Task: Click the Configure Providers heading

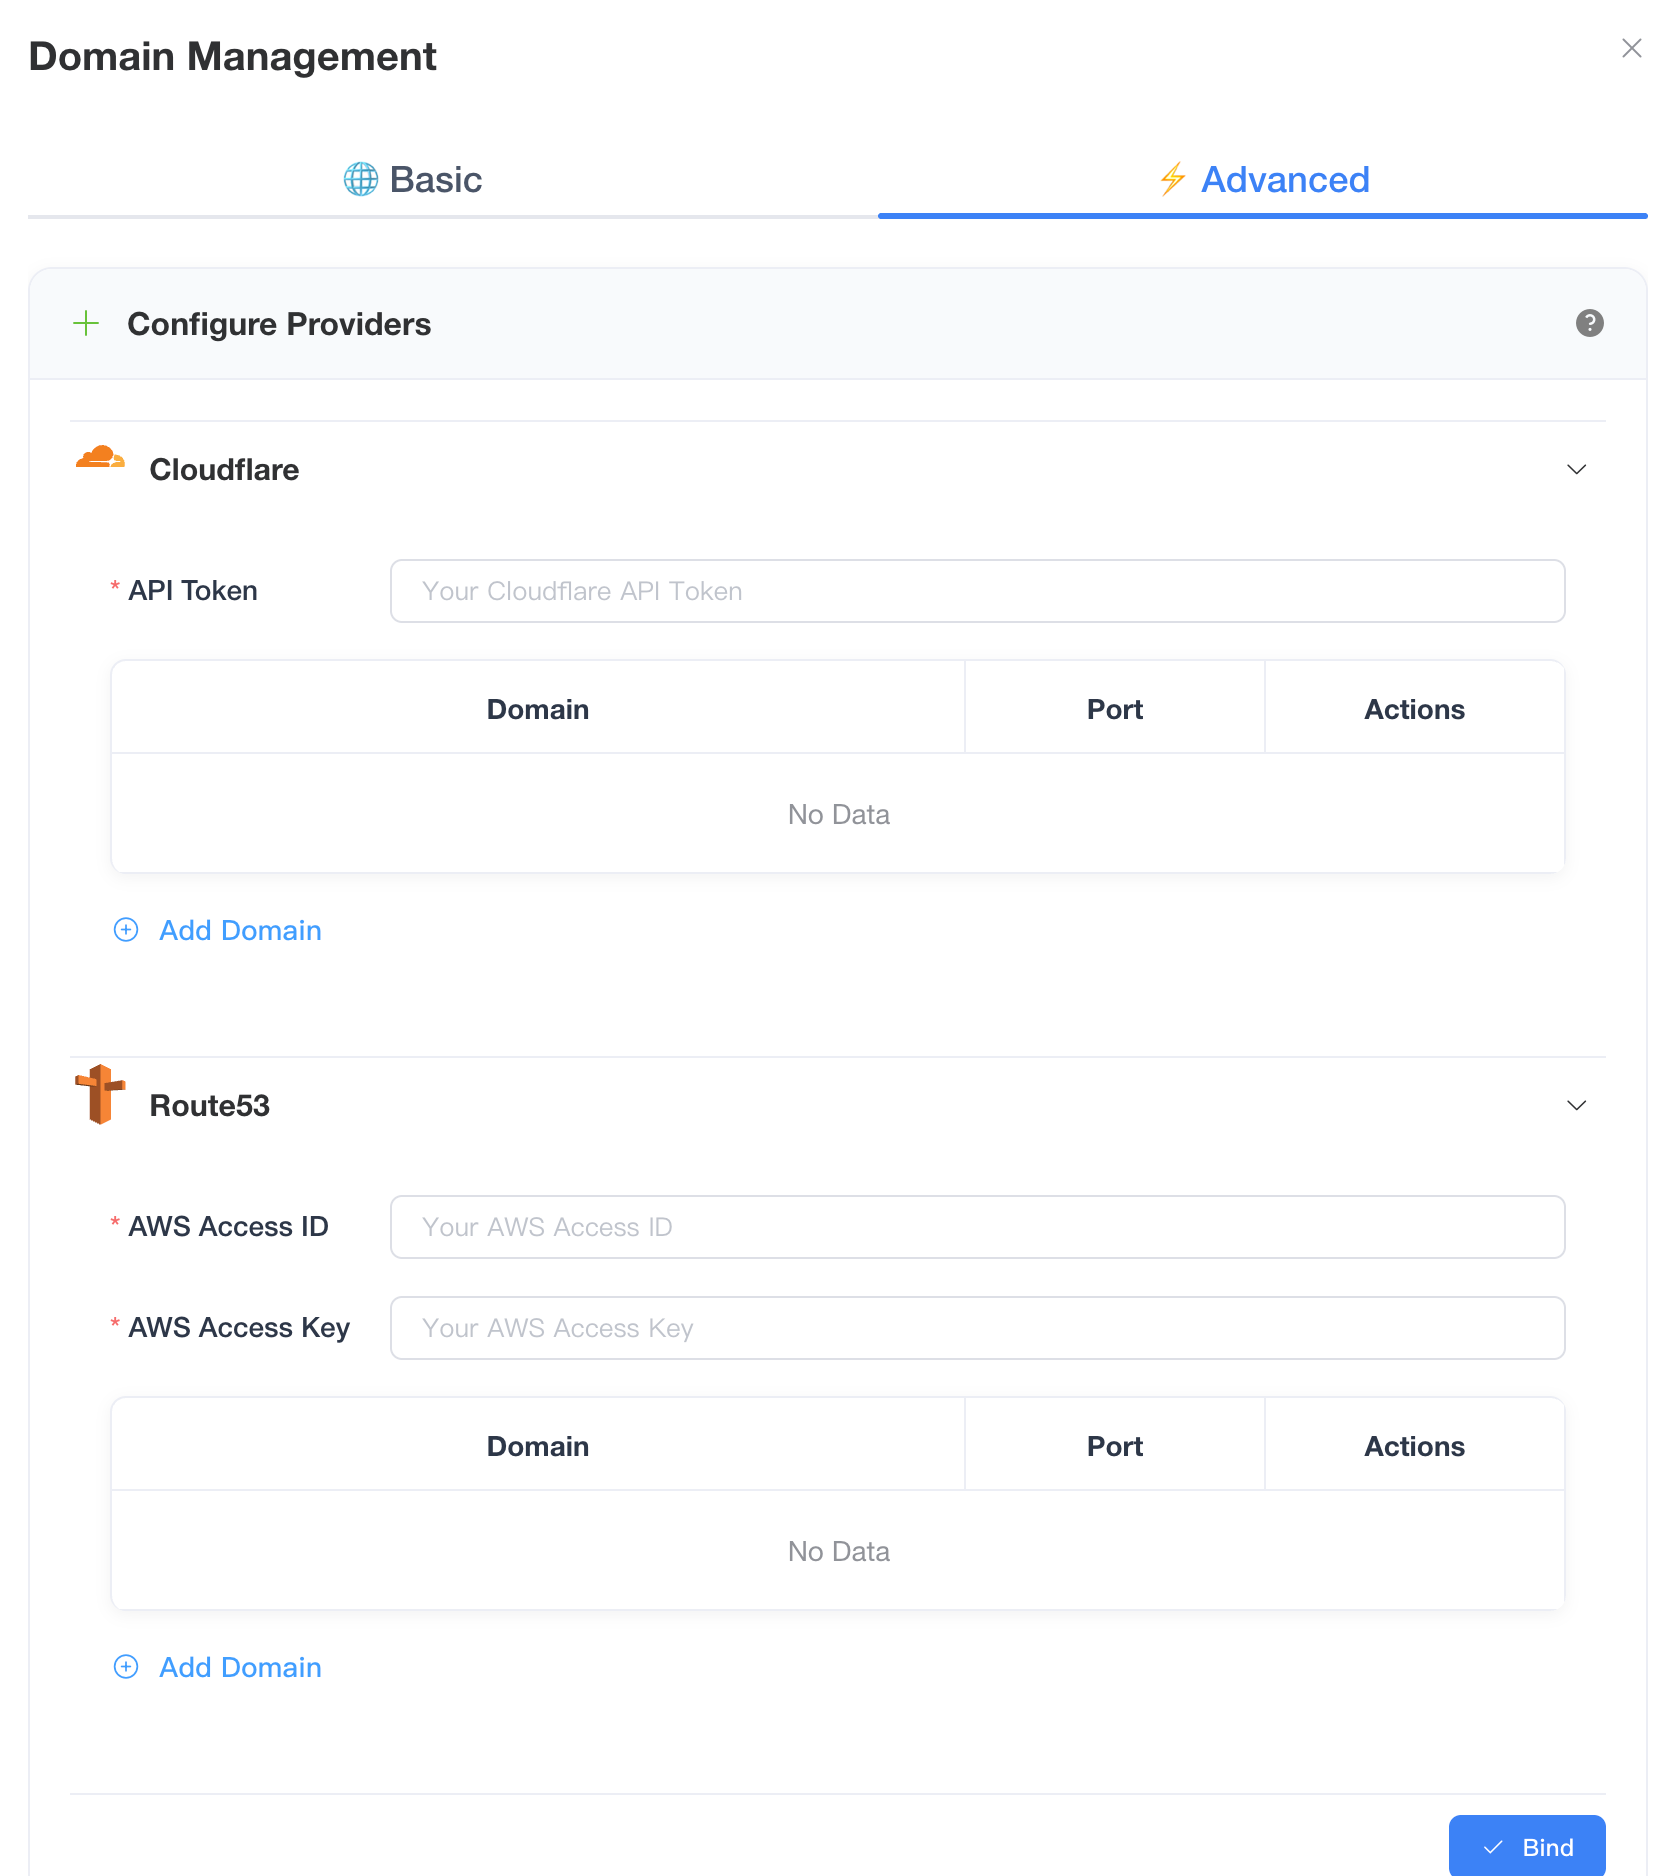Action: 279,324
